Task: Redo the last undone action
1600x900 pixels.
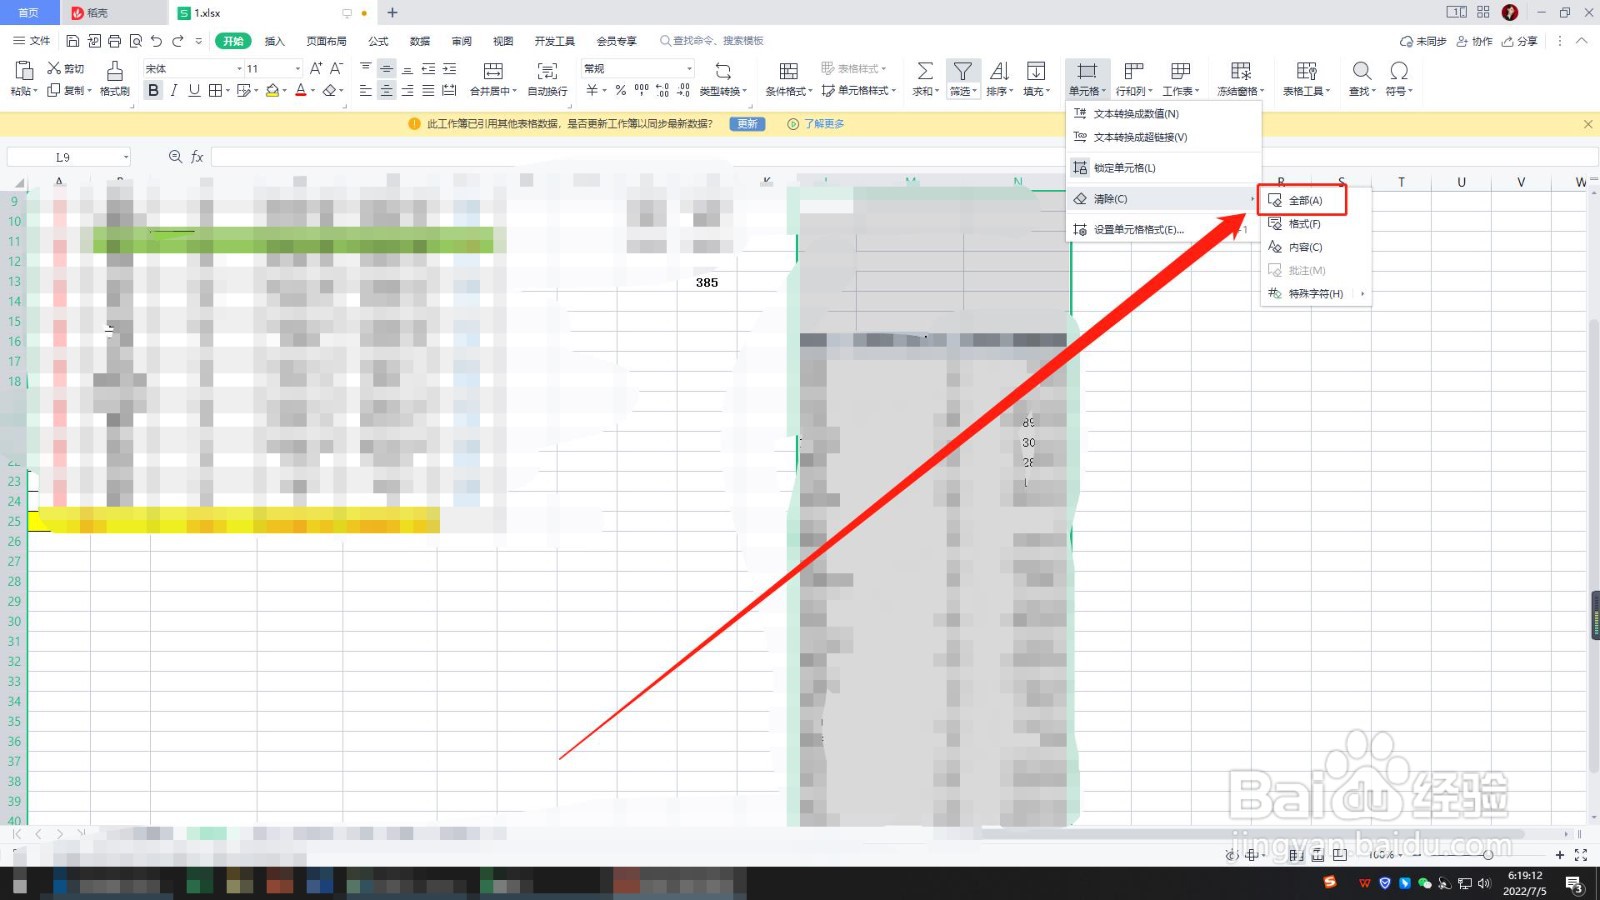Action: (x=178, y=41)
